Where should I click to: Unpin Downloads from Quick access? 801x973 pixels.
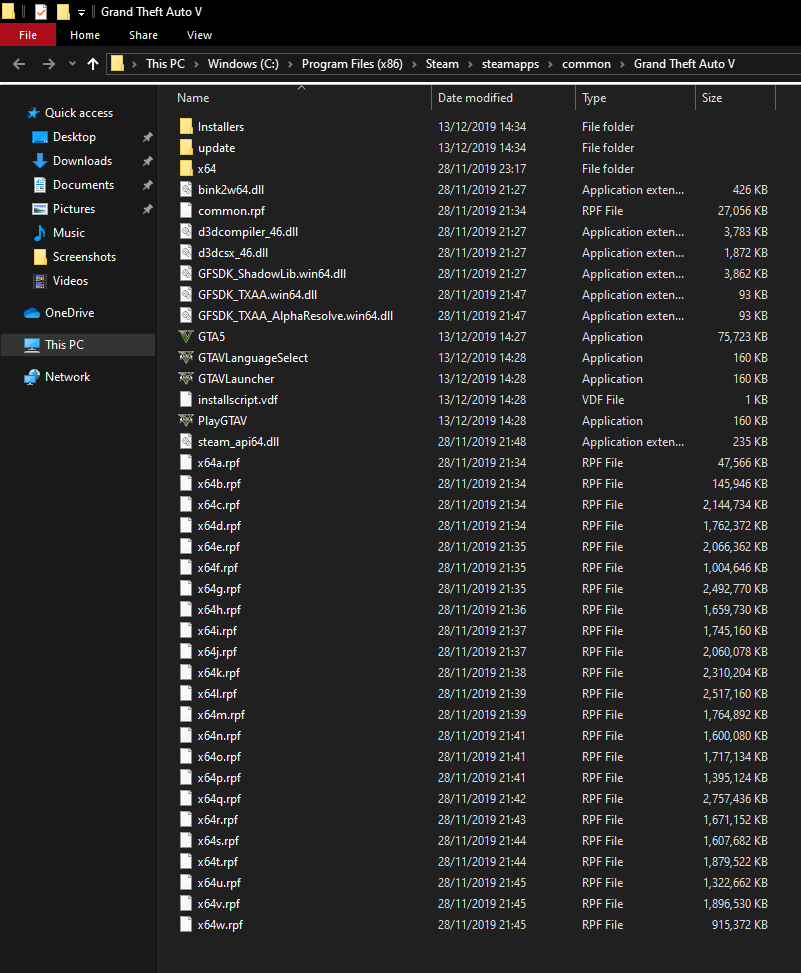coord(148,160)
